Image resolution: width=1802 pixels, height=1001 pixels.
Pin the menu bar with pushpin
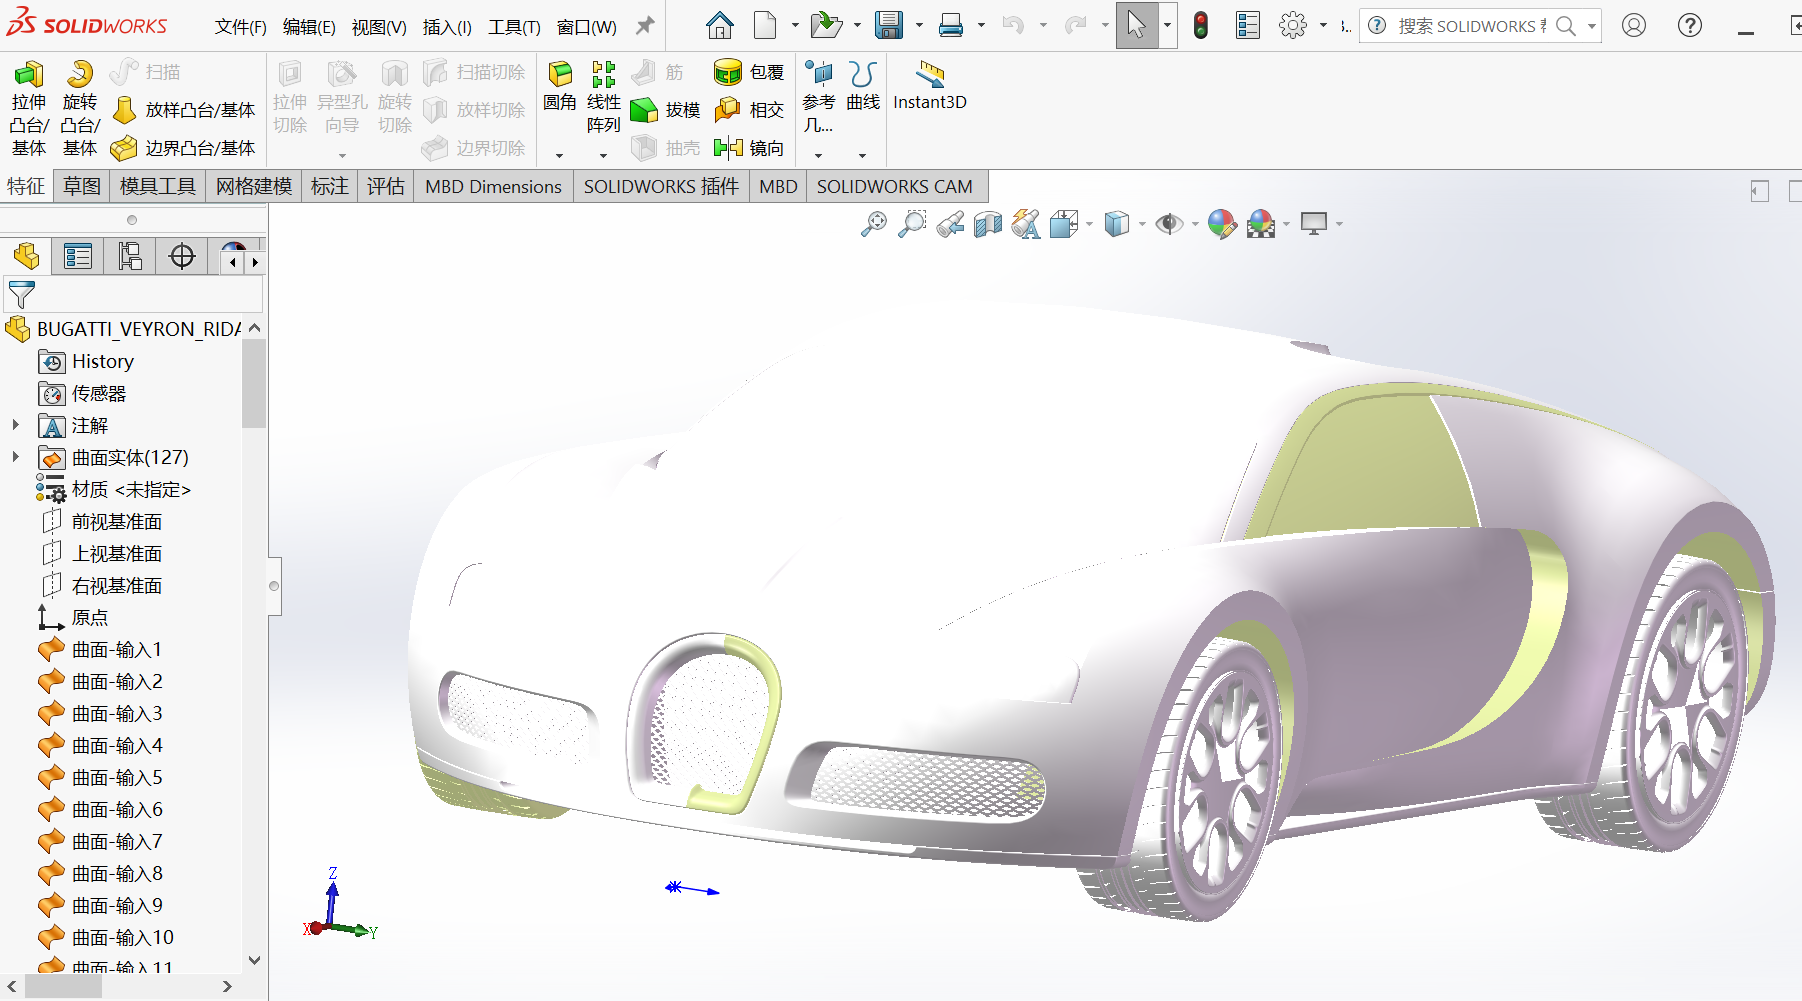point(646,26)
